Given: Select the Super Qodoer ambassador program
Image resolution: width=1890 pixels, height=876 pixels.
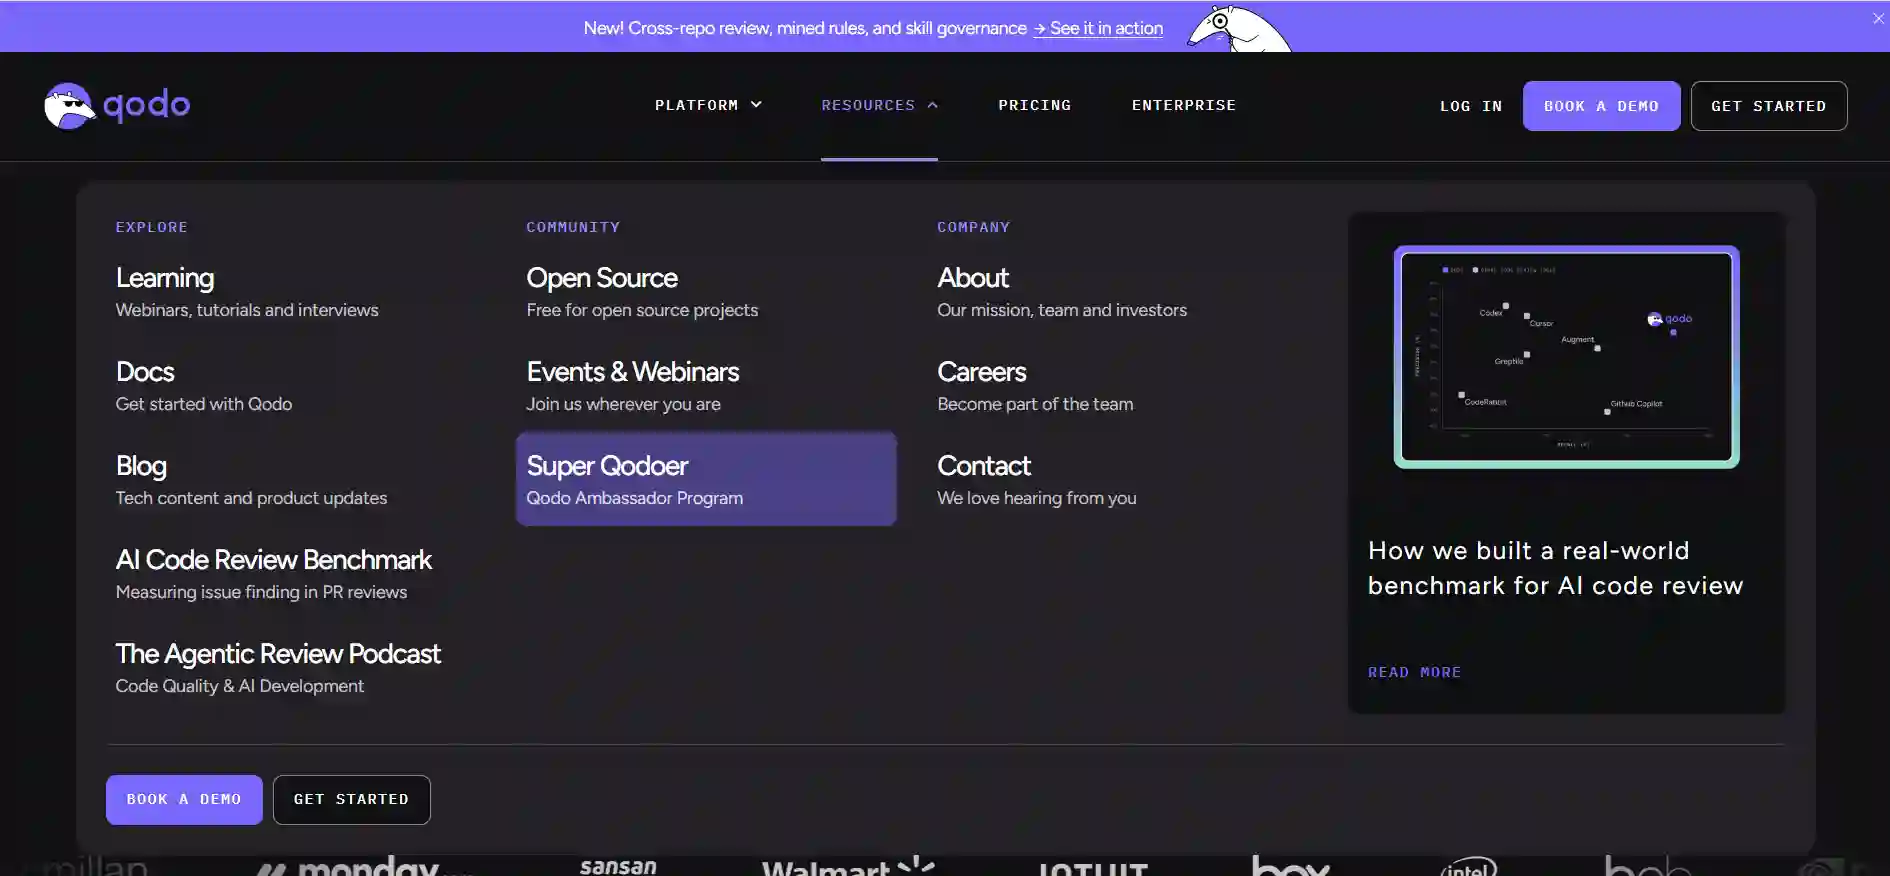Looking at the screenshot, I should click(706, 479).
